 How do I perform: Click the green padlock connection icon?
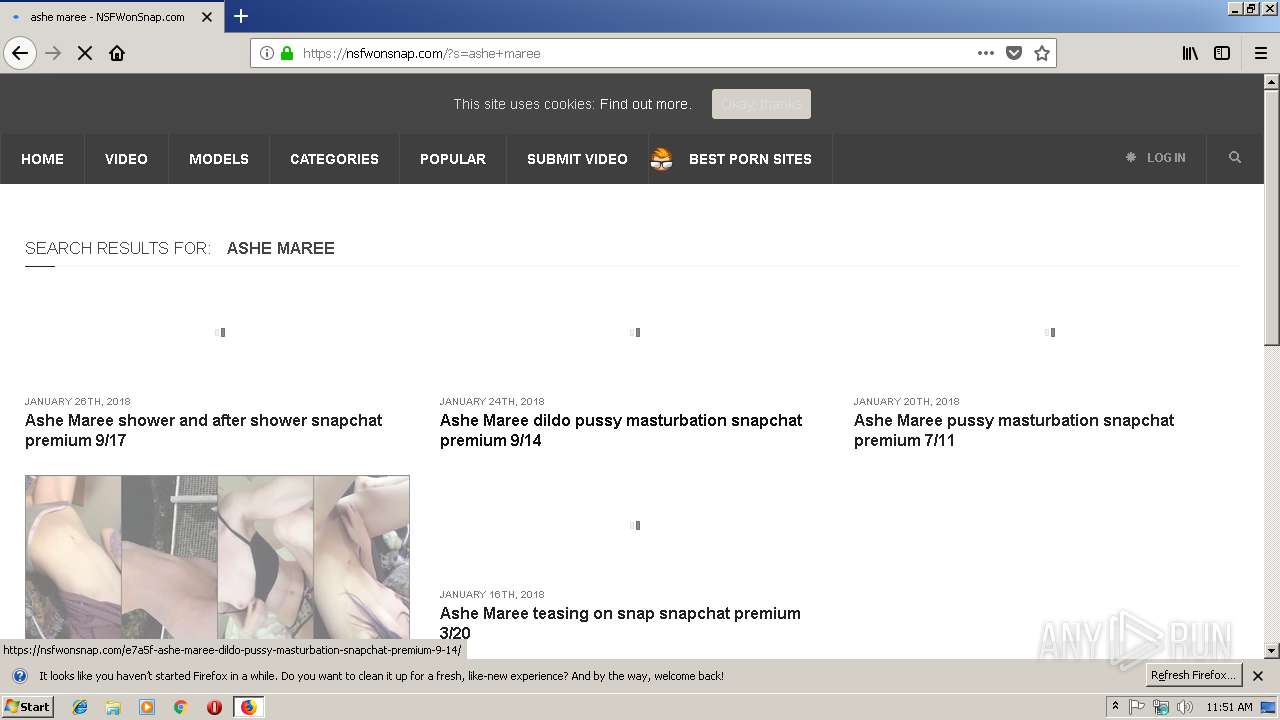pyautogui.click(x=287, y=53)
